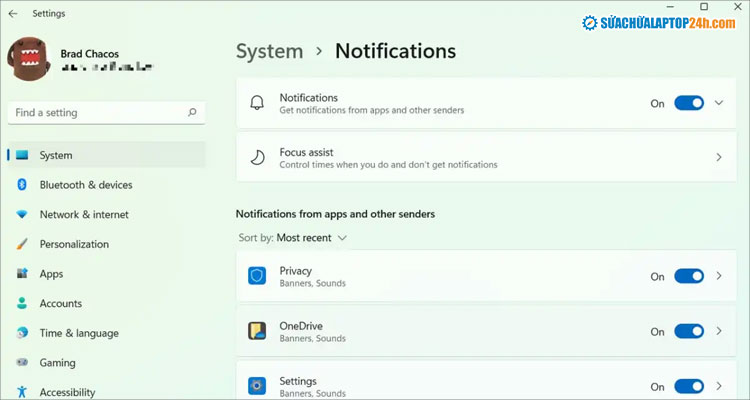The height and width of the screenshot is (400, 750).
Task: Click the Personalization paintbrush icon
Action: click(x=21, y=244)
